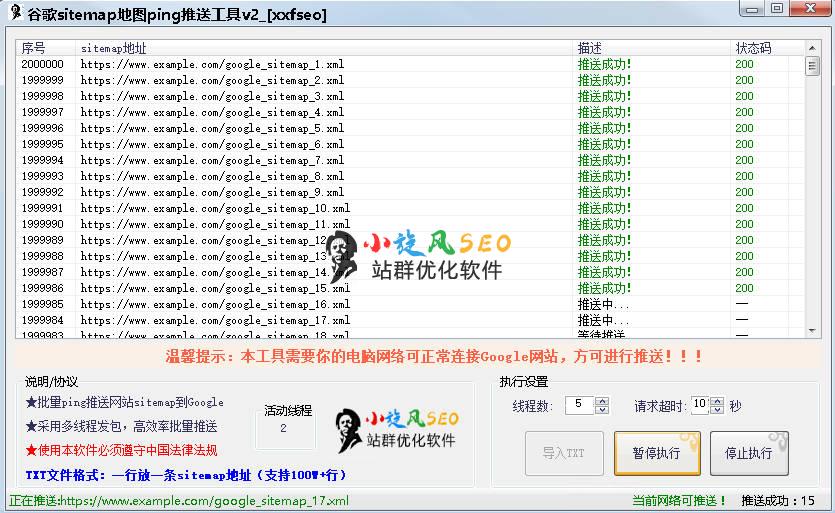Image resolution: width=835 pixels, height=513 pixels.
Task: Click 推送中... in row 1999984
Action: pyautogui.click(x=603, y=320)
